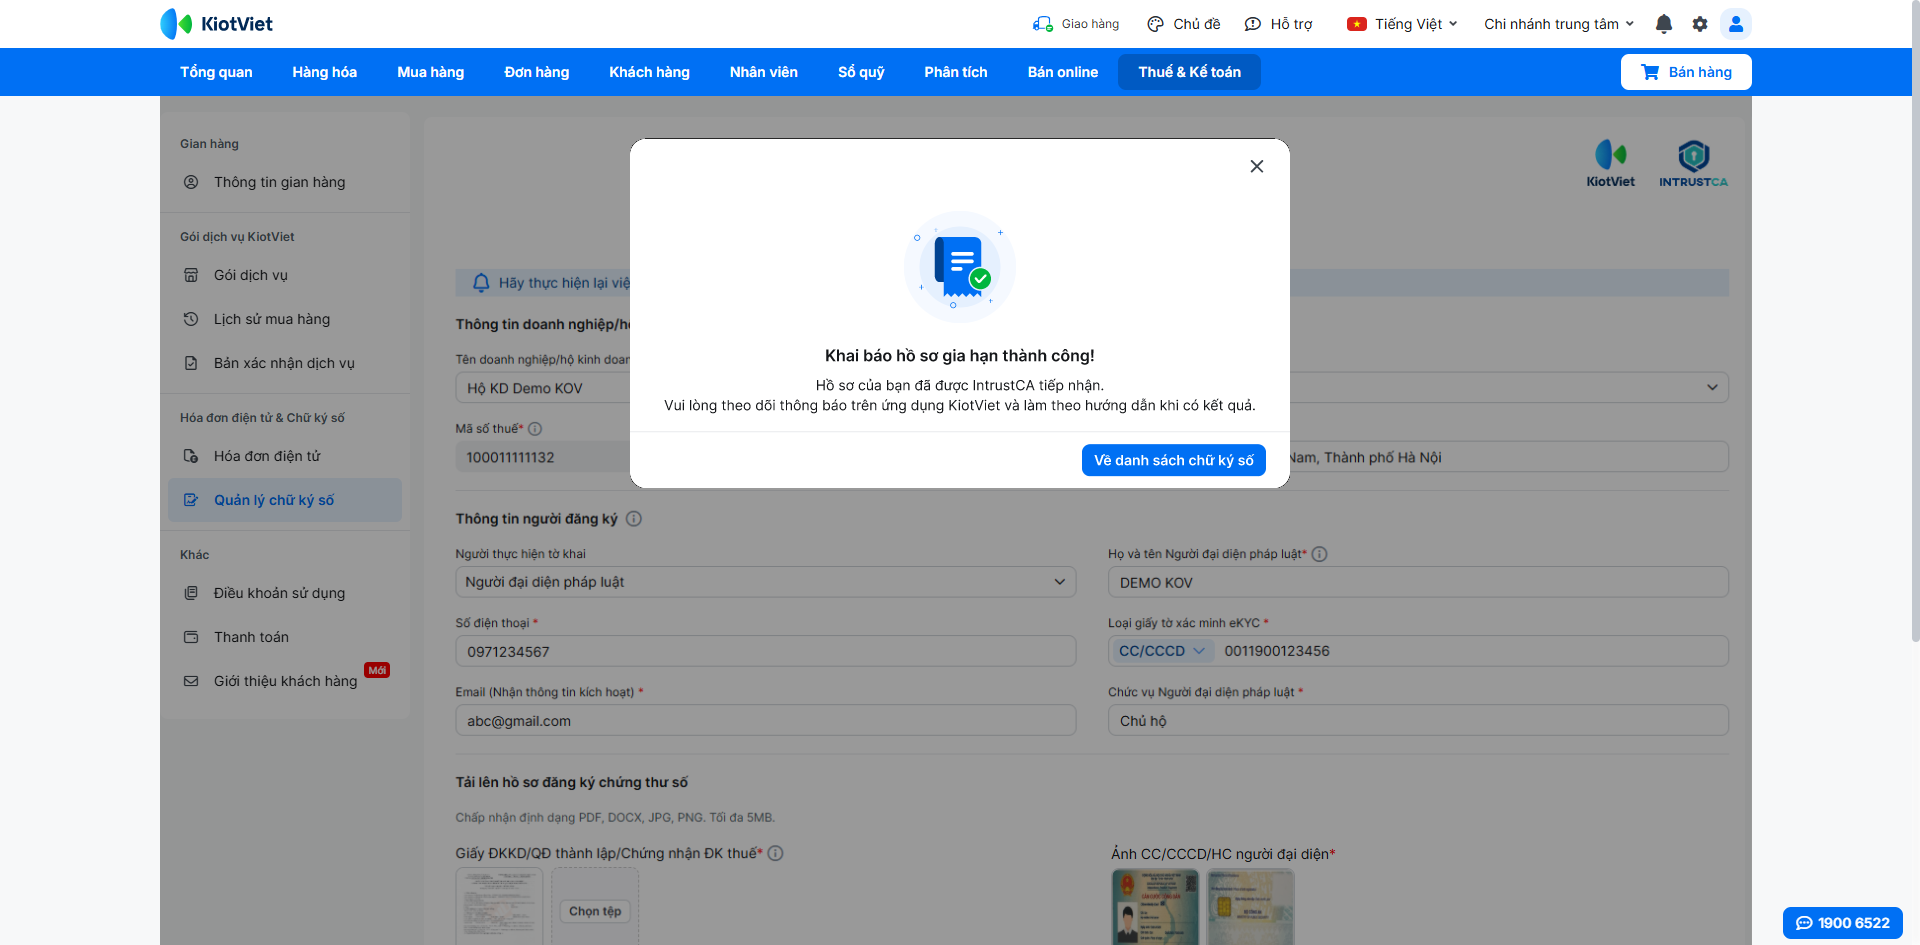The width and height of the screenshot is (1920, 945).
Task: Click the Hóa đơn điện tử icon
Action: [x=191, y=456]
